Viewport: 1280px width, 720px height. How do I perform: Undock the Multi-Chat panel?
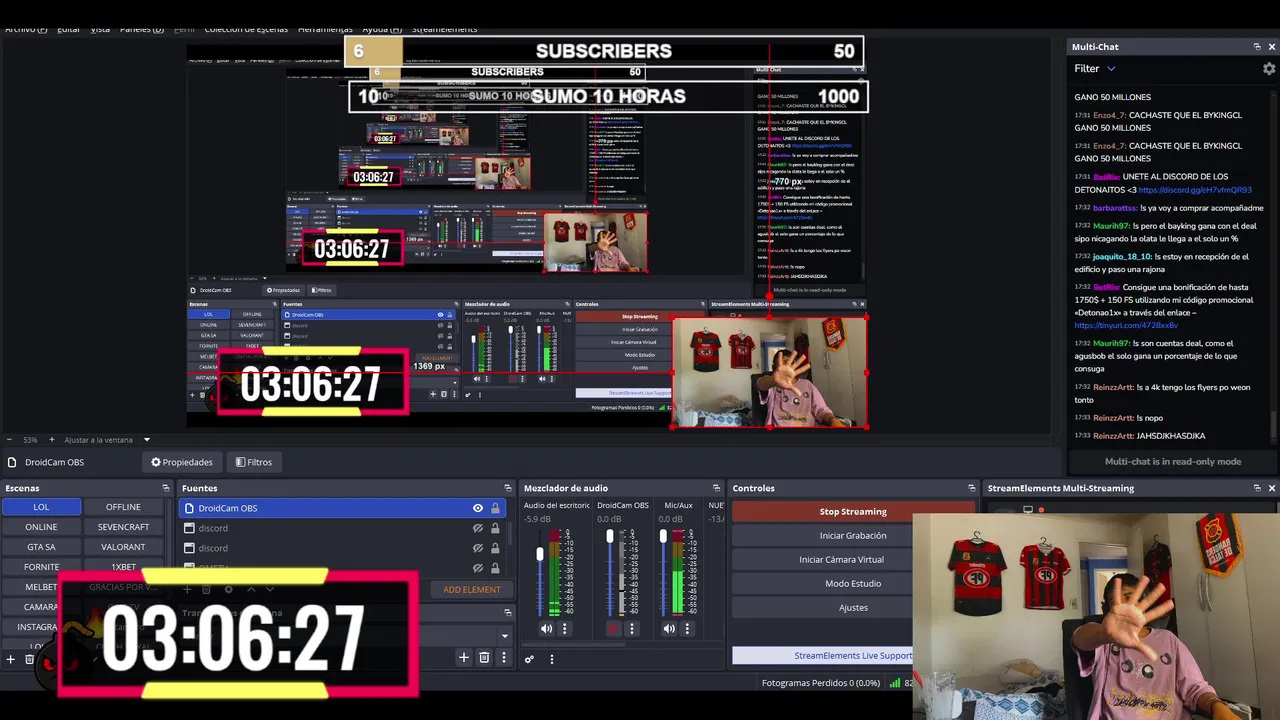pos(1257,47)
